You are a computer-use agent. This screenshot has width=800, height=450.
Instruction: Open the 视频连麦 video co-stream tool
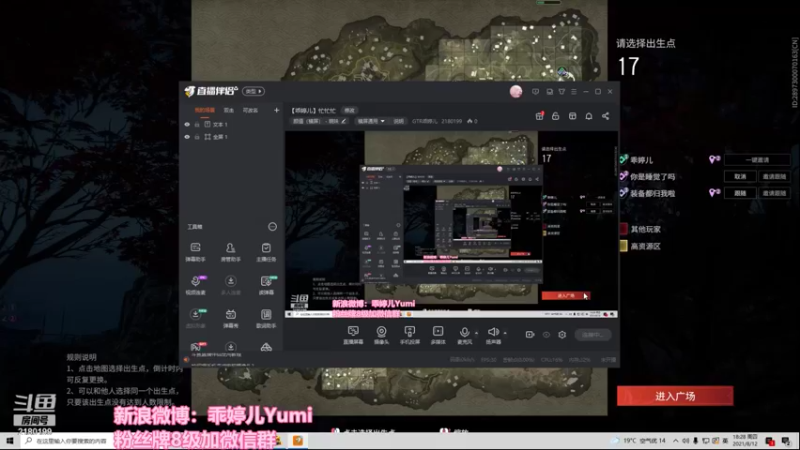tap(195, 285)
